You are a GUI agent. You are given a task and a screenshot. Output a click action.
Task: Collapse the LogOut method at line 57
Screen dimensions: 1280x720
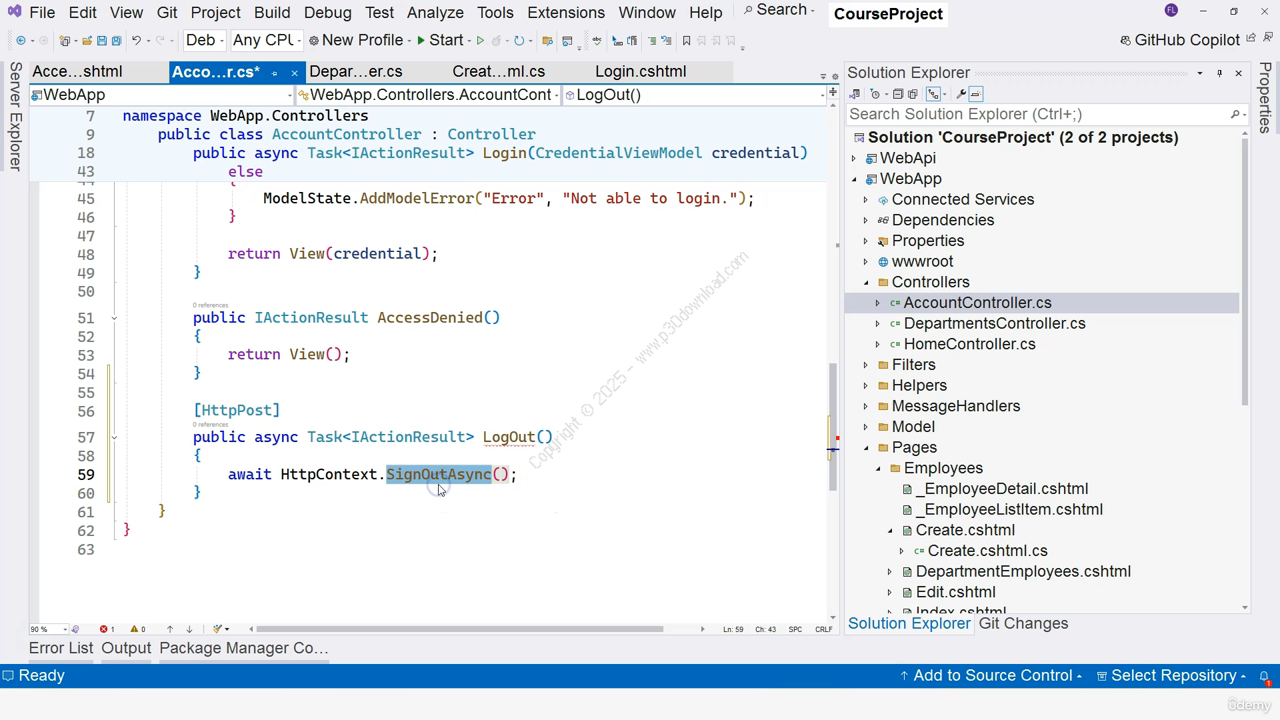(x=114, y=437)
